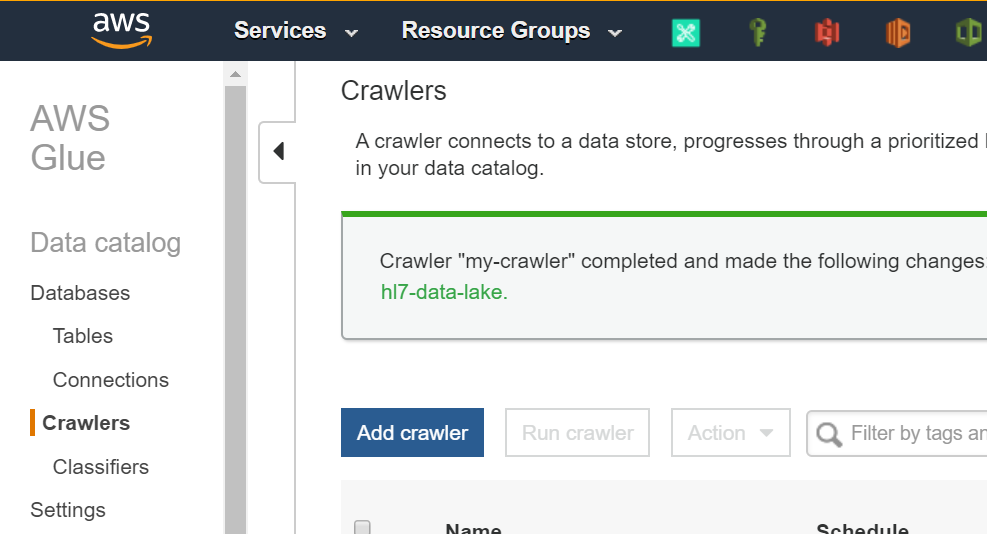The height and width of the screenshot is (534, 987).
Task: Open the teal wrench tools shortcut
Action: click(685, 32)
